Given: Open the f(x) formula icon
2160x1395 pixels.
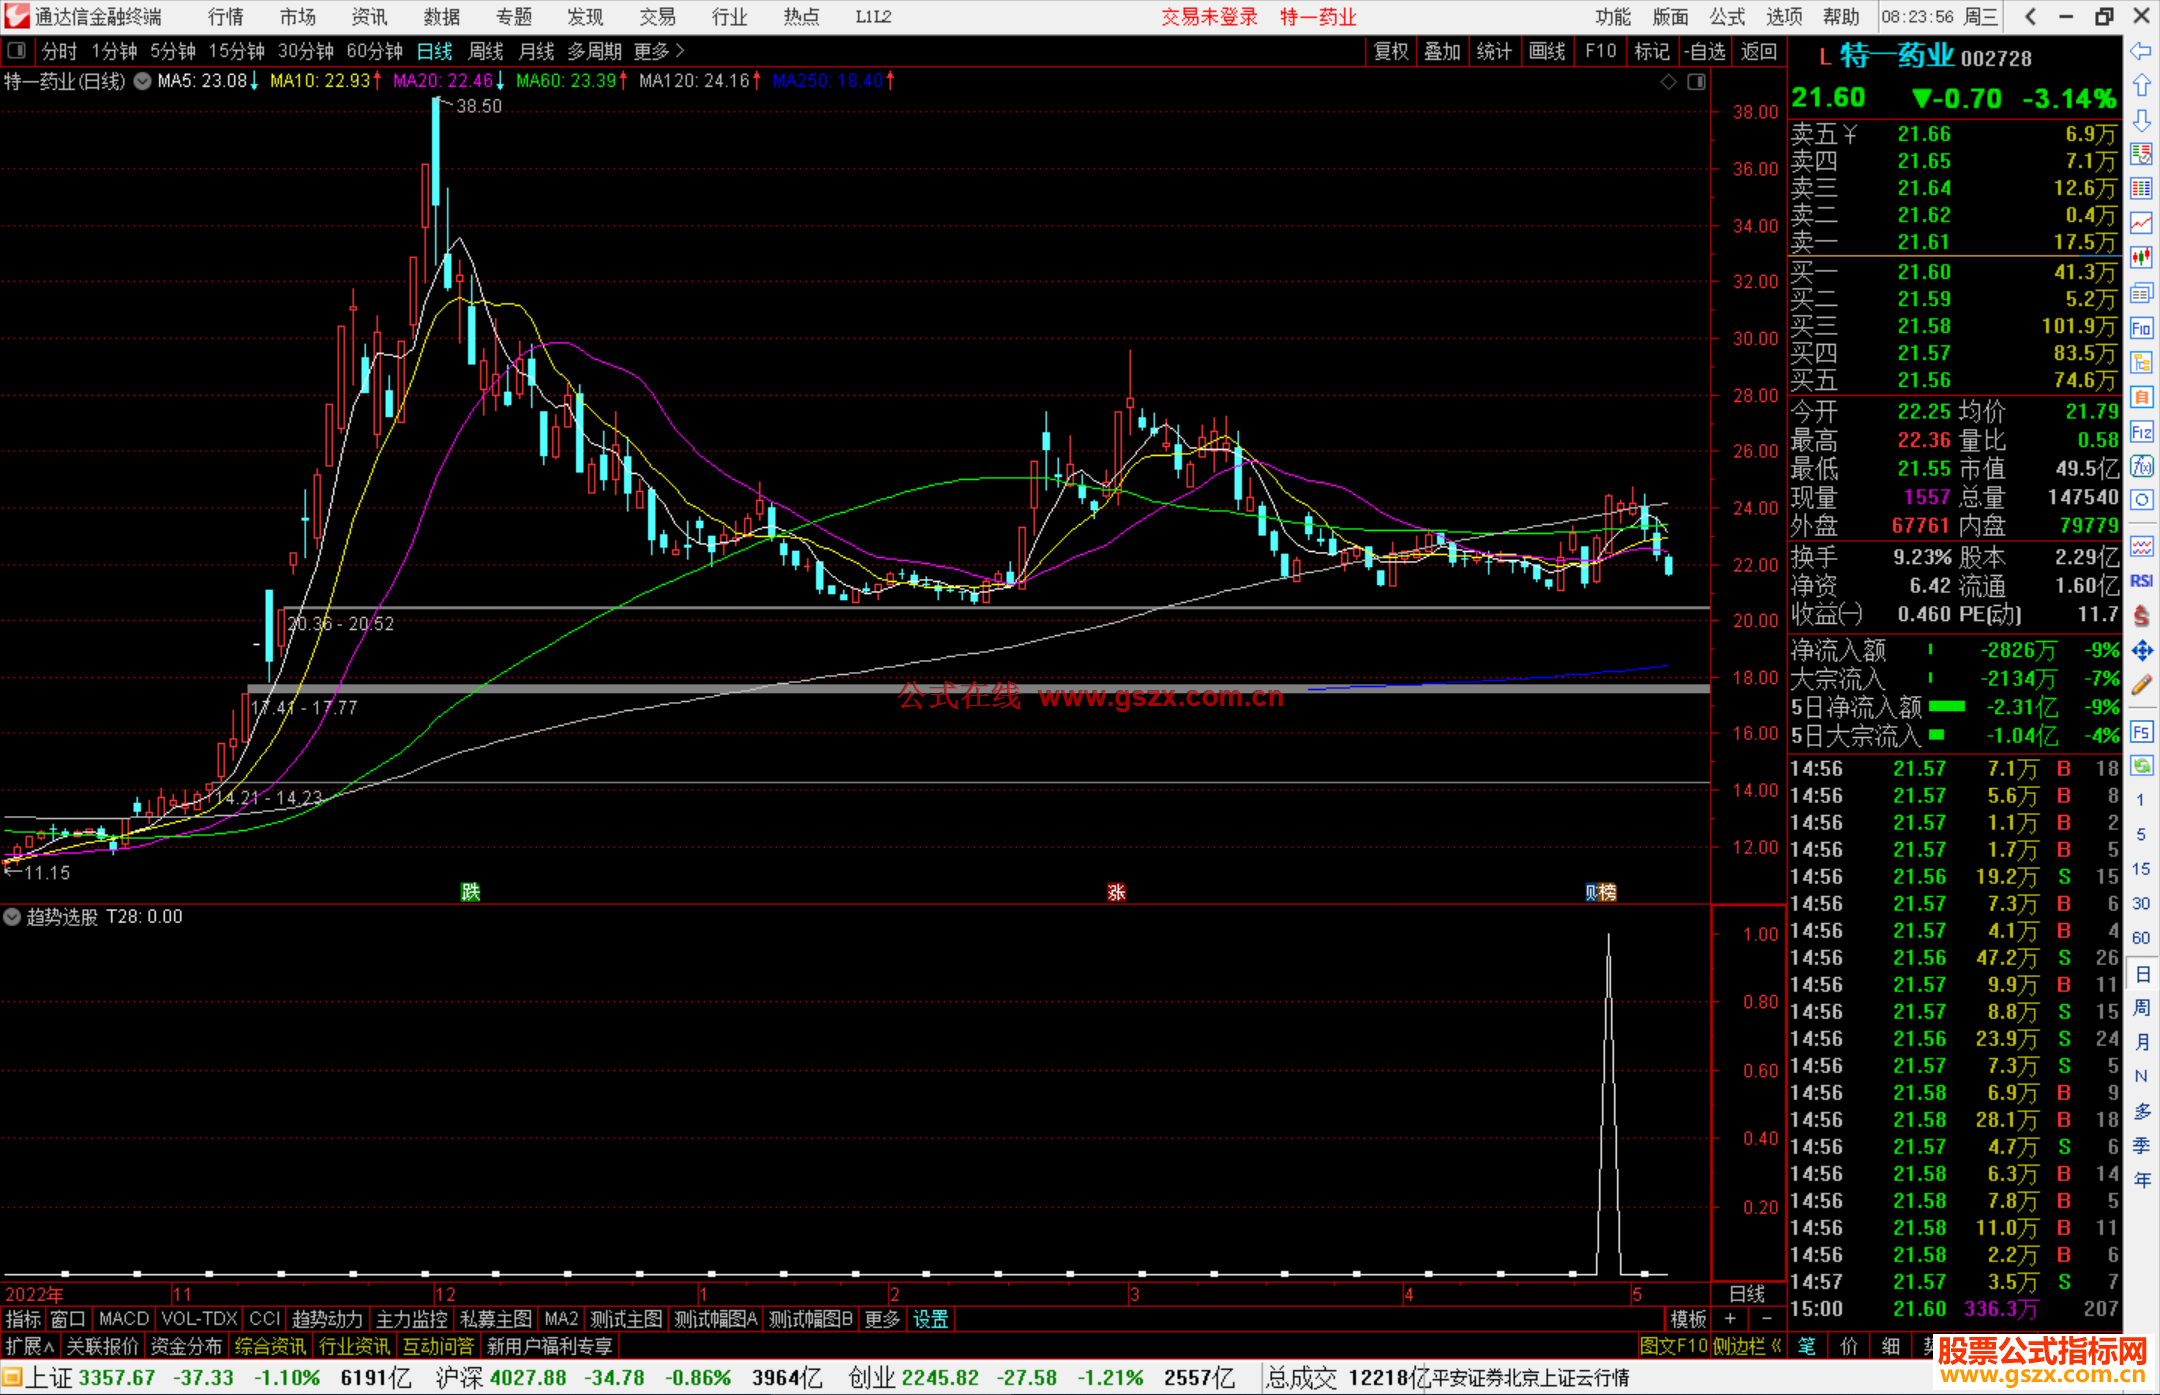Looking at the screenshot, I should pos(2141,466).
